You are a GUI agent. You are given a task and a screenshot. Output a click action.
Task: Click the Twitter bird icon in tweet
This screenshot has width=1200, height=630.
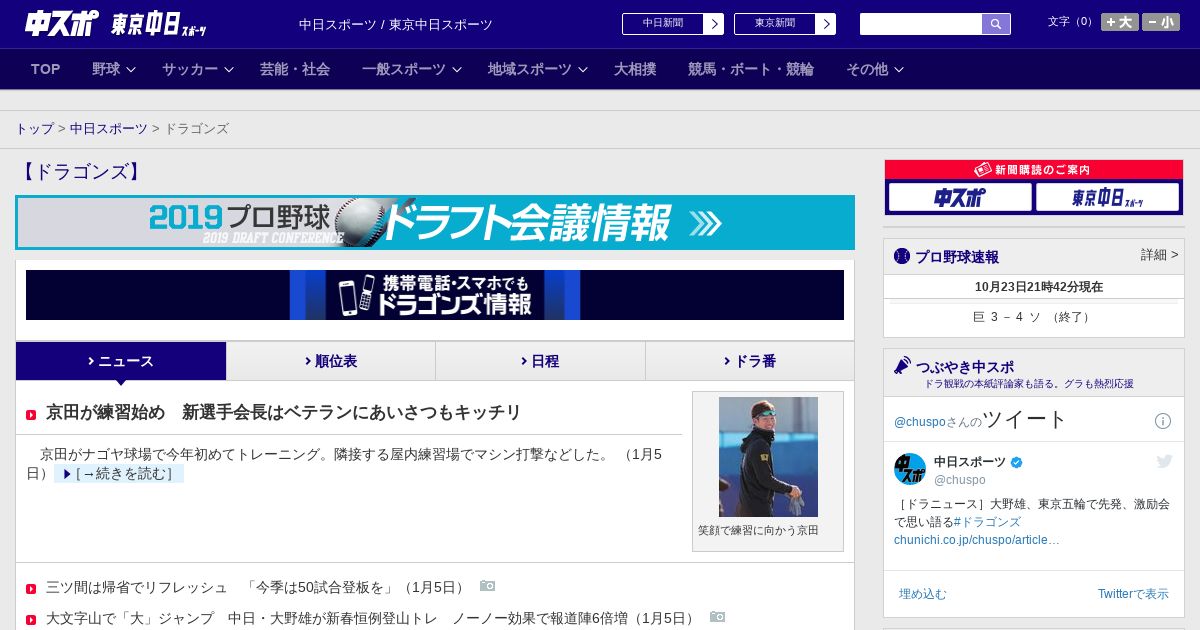tap(1164, 461)
